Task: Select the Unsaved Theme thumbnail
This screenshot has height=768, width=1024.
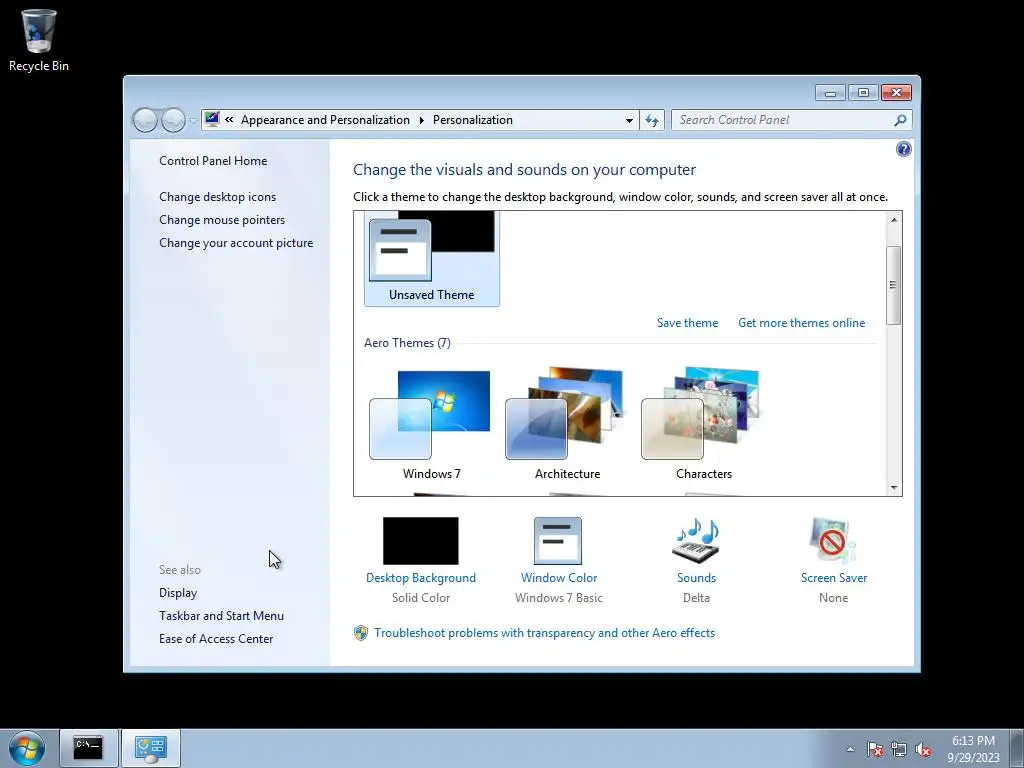Action: (432, 259)
